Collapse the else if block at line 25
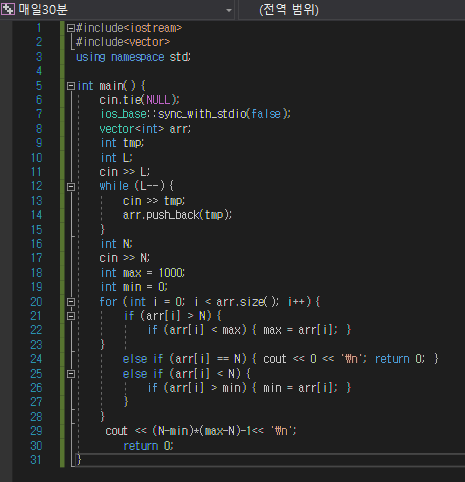 coord(70,374)
